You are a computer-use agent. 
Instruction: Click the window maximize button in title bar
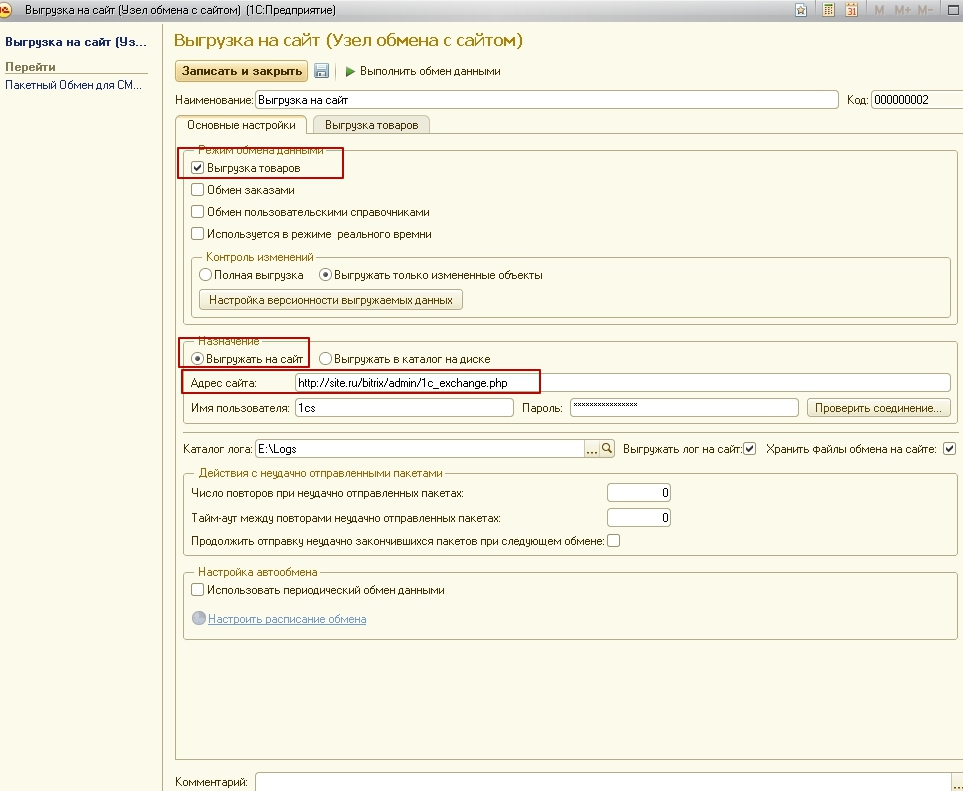click(x=954, y=10)
